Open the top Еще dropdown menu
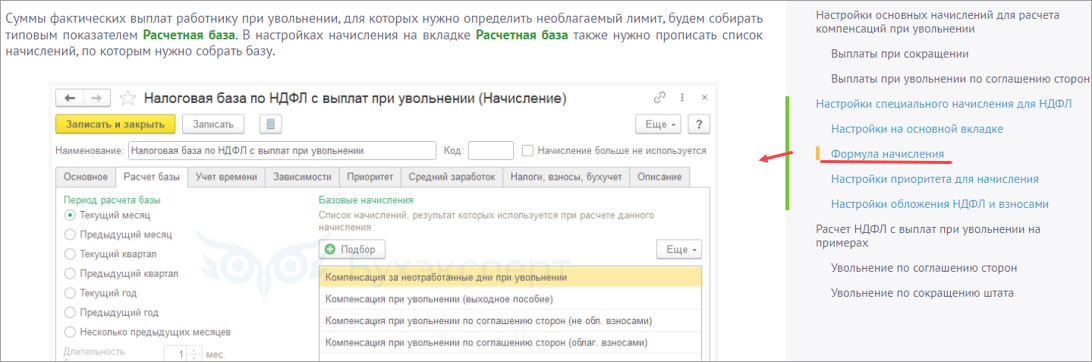The width and height of the screenshot is (1092, 362). 659,125
